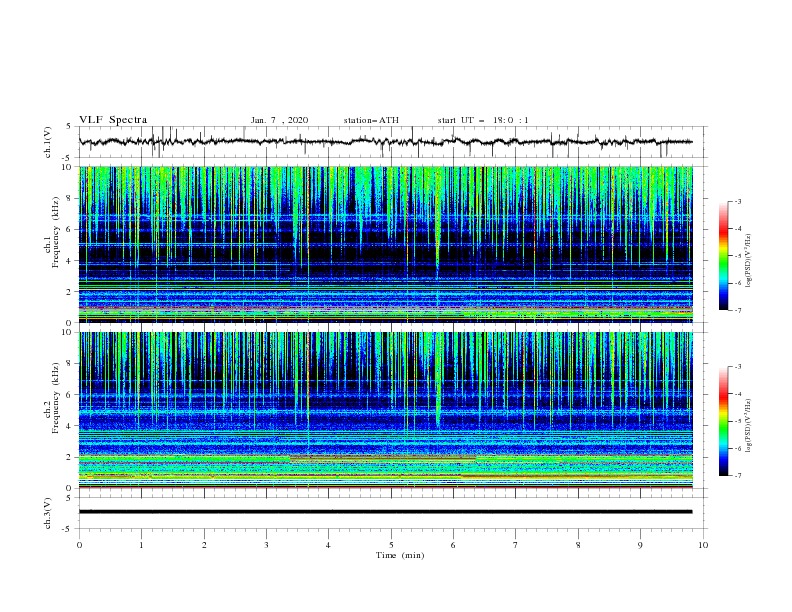
Task: Select the "ch.2 Frequency (kHz)" axis label
Action: 52,398
